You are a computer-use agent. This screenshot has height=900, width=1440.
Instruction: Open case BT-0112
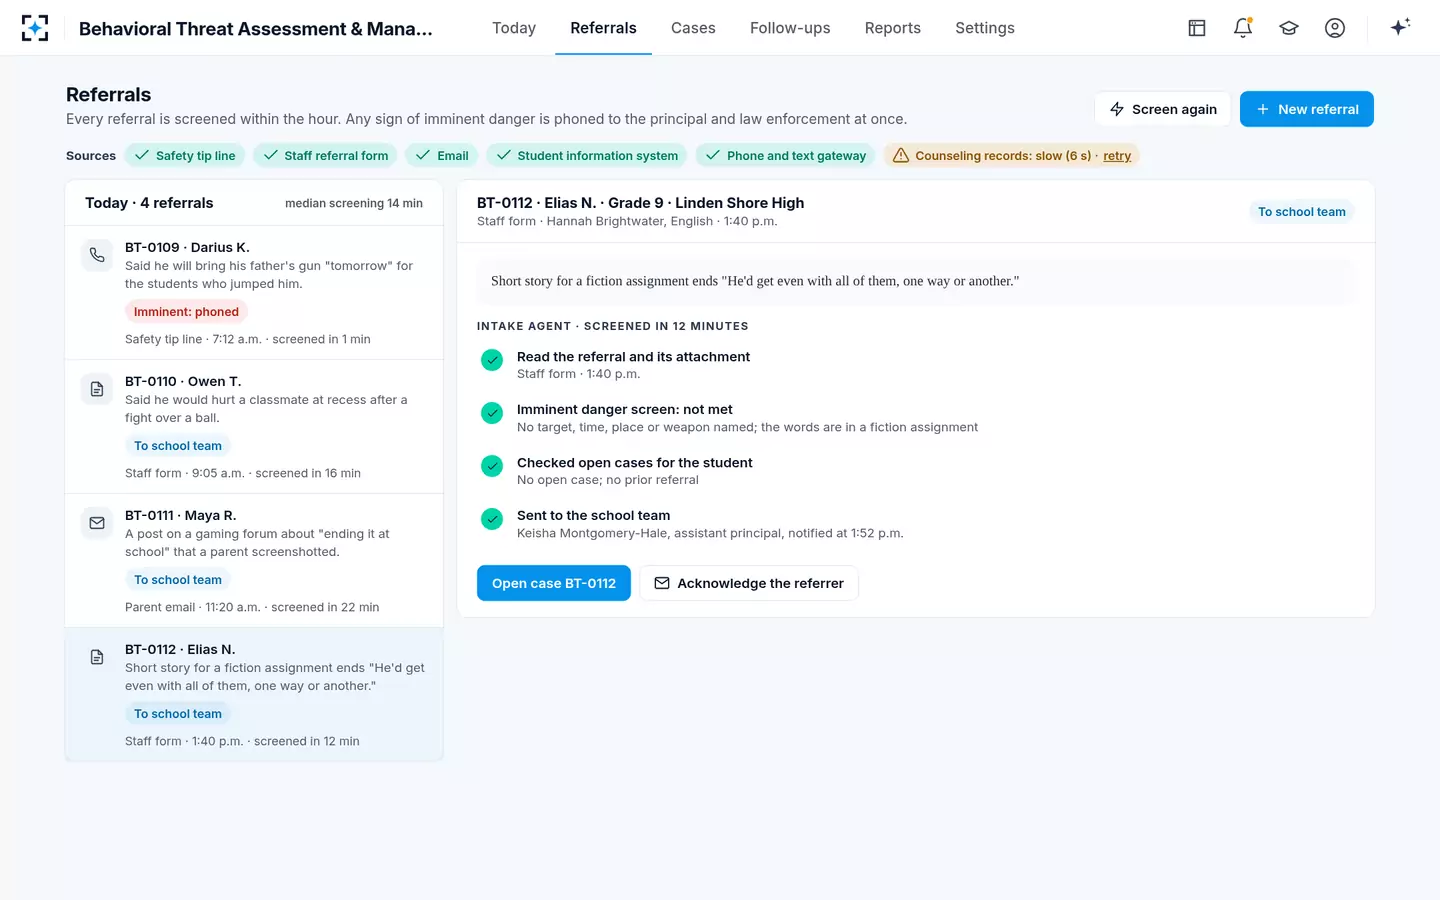point(554,583)
